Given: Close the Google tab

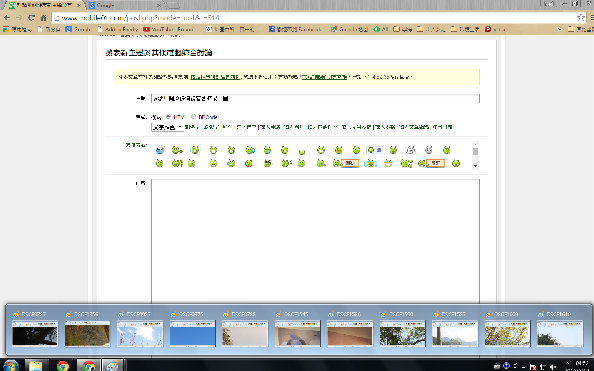Looking at the screenshot, I should pos(159,5).
